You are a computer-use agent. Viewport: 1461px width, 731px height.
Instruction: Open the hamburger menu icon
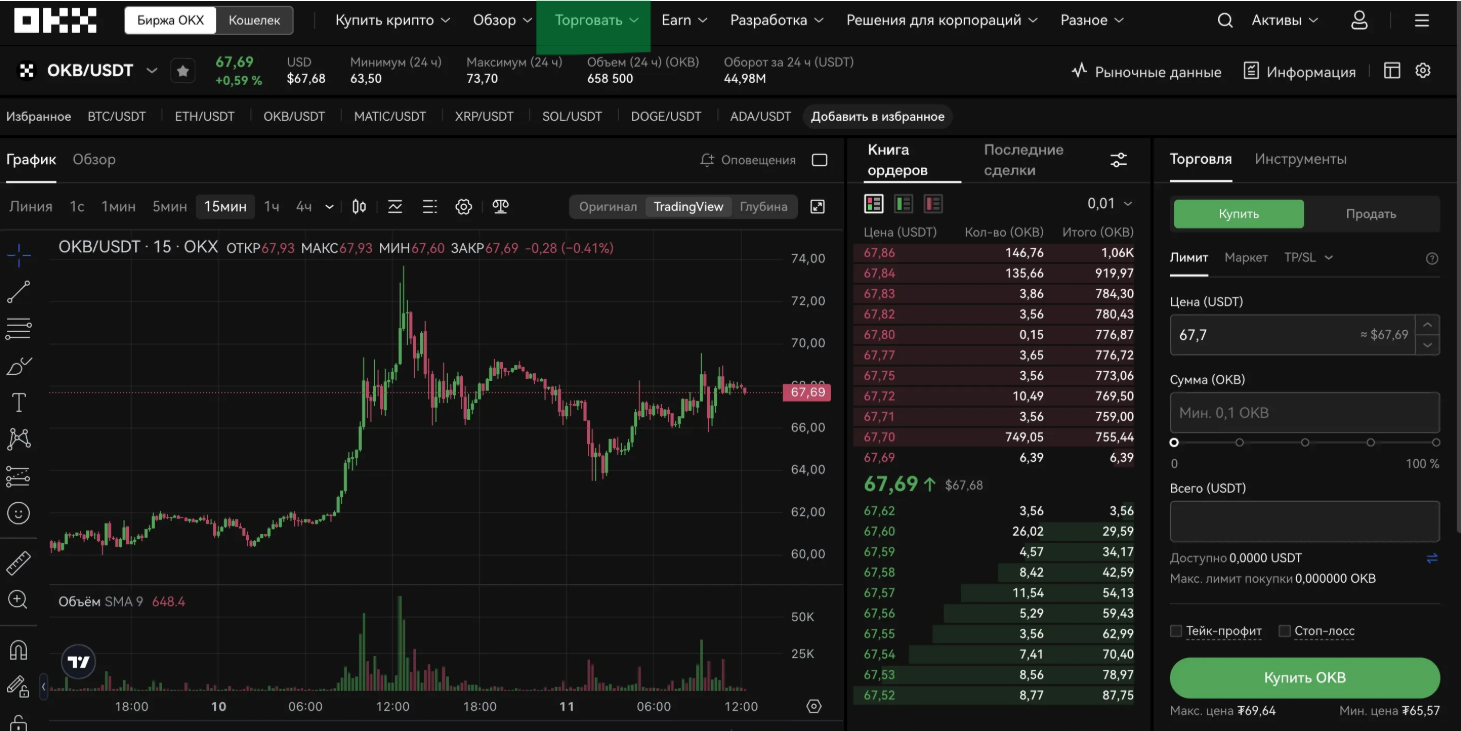click(1422, 20)
